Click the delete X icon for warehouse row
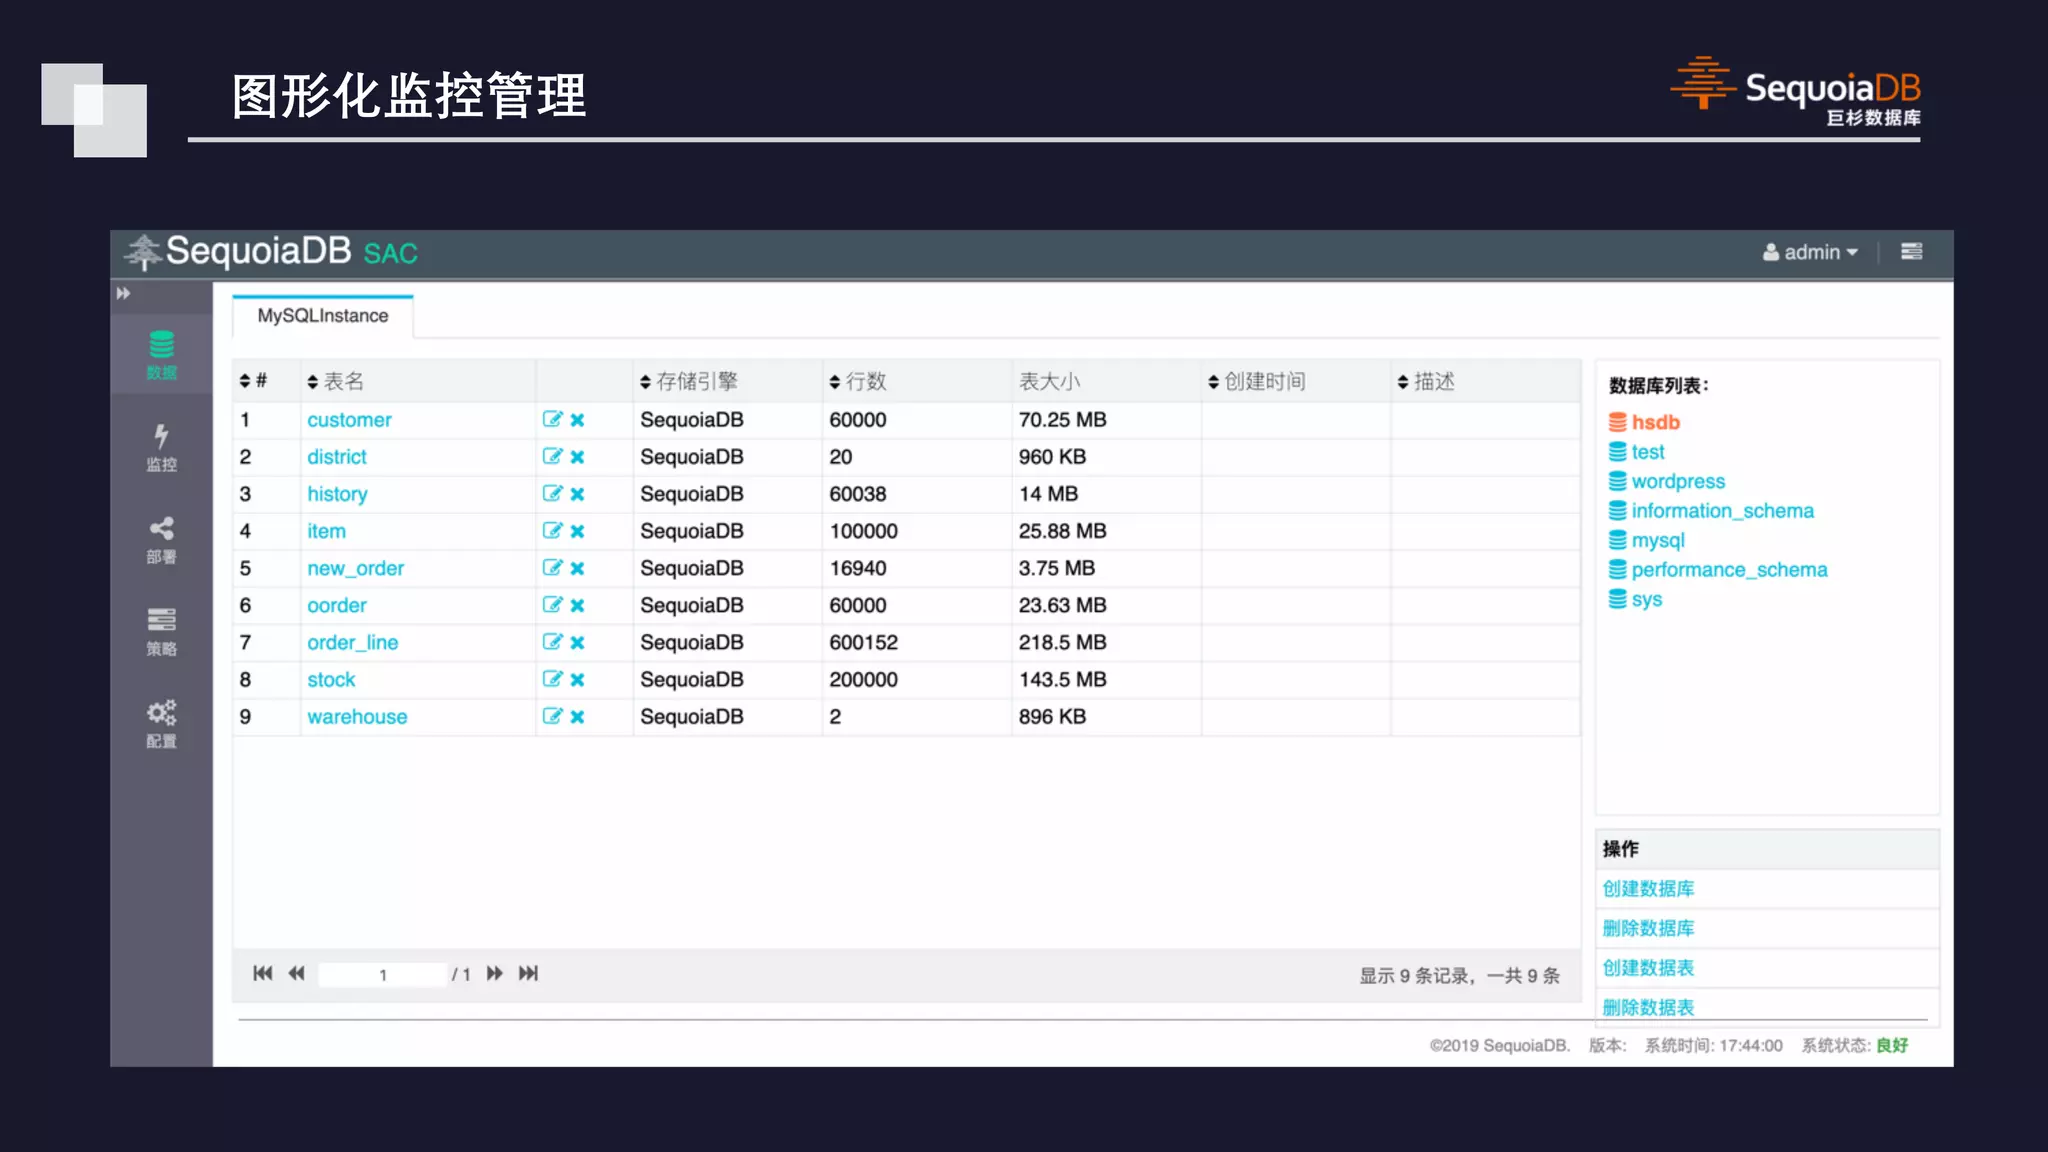This screenshot has height=1152, width=2048. click(577, 717)
